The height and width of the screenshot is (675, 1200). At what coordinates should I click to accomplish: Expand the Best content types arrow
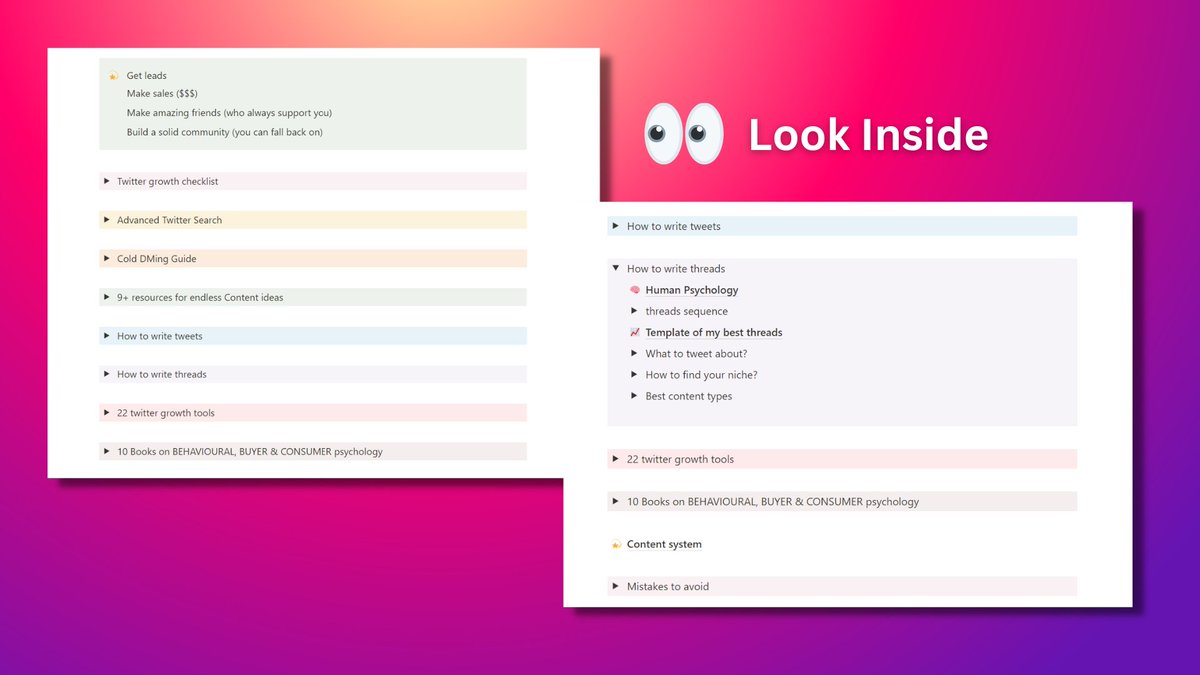(634, 396)
